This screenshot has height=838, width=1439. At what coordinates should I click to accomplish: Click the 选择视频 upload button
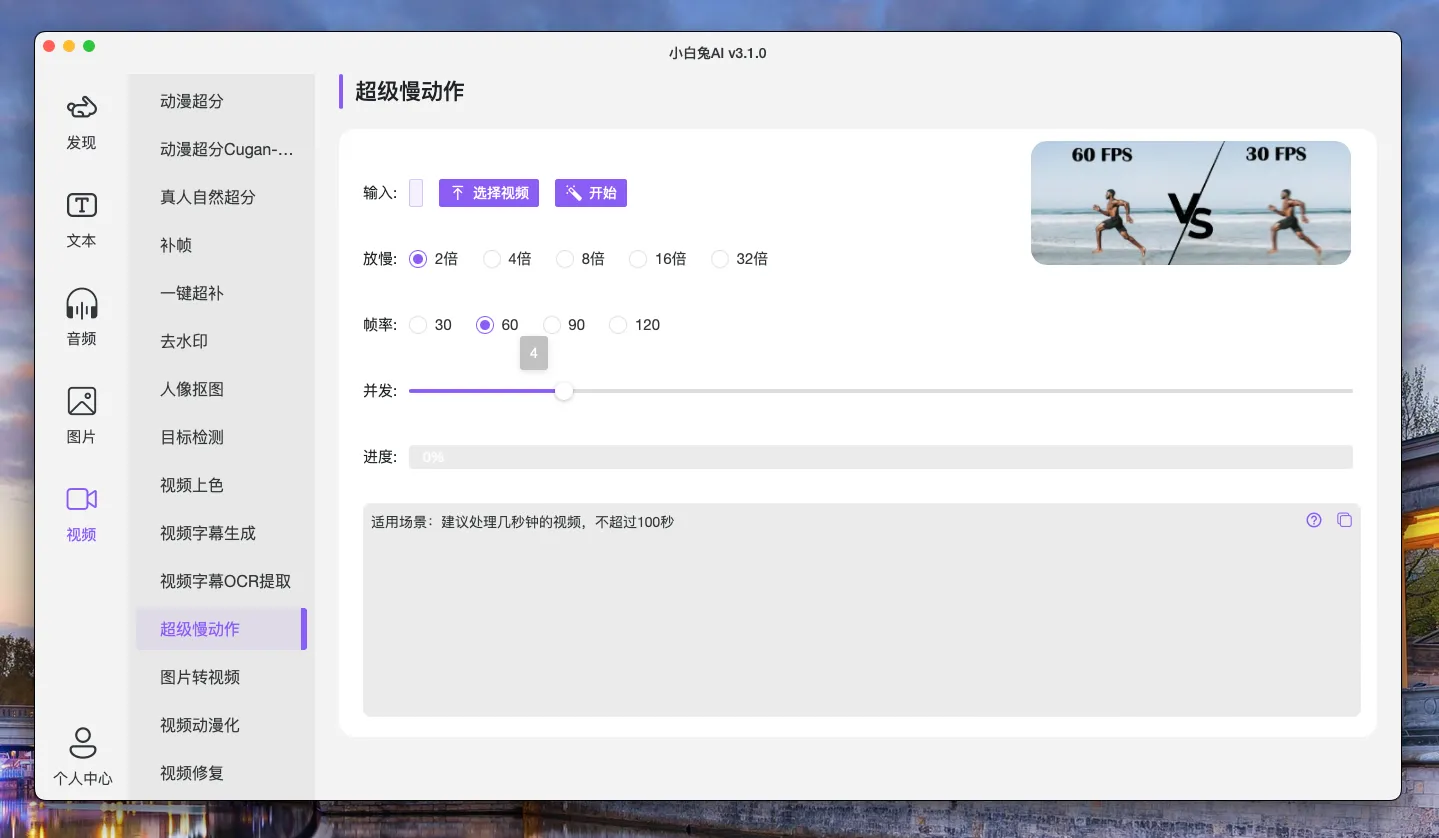[x=489, y=193]
